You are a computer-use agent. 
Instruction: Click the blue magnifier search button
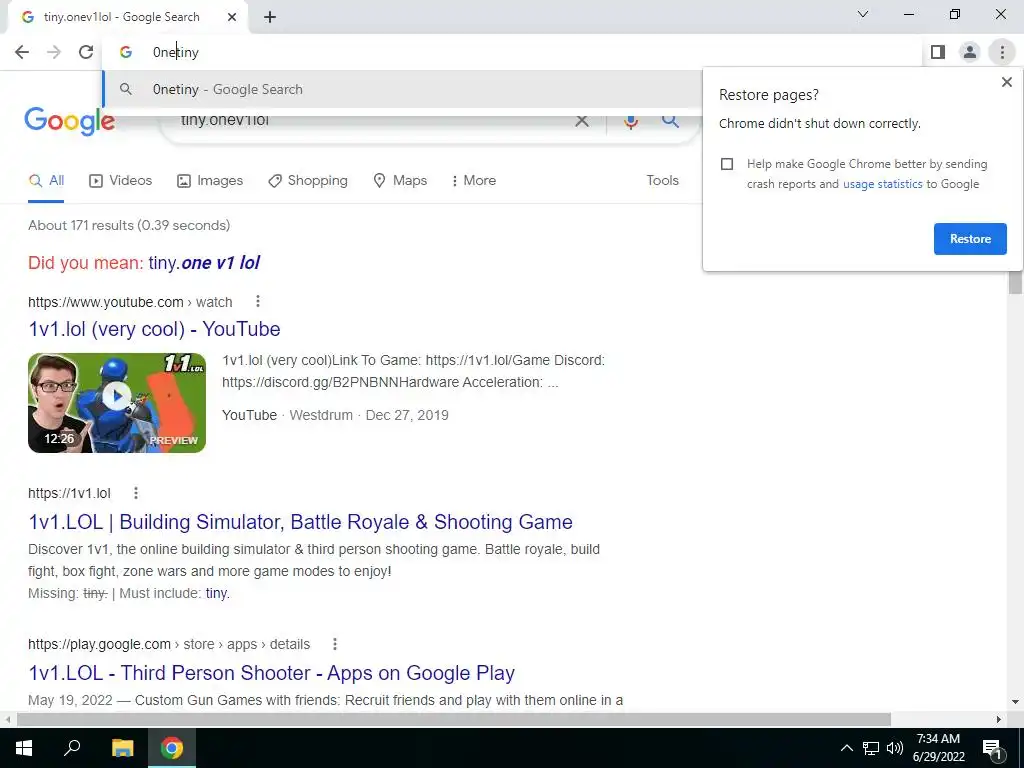[x=670, y=120]
